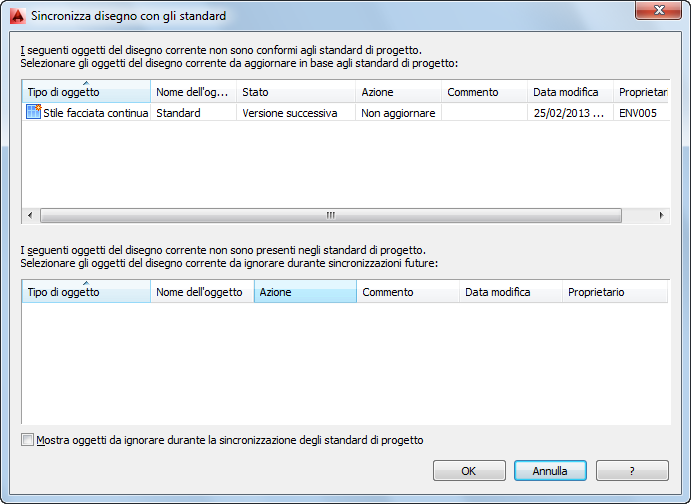
Task: Sort lower table by Proprietario column
Action: coord(612,292)
